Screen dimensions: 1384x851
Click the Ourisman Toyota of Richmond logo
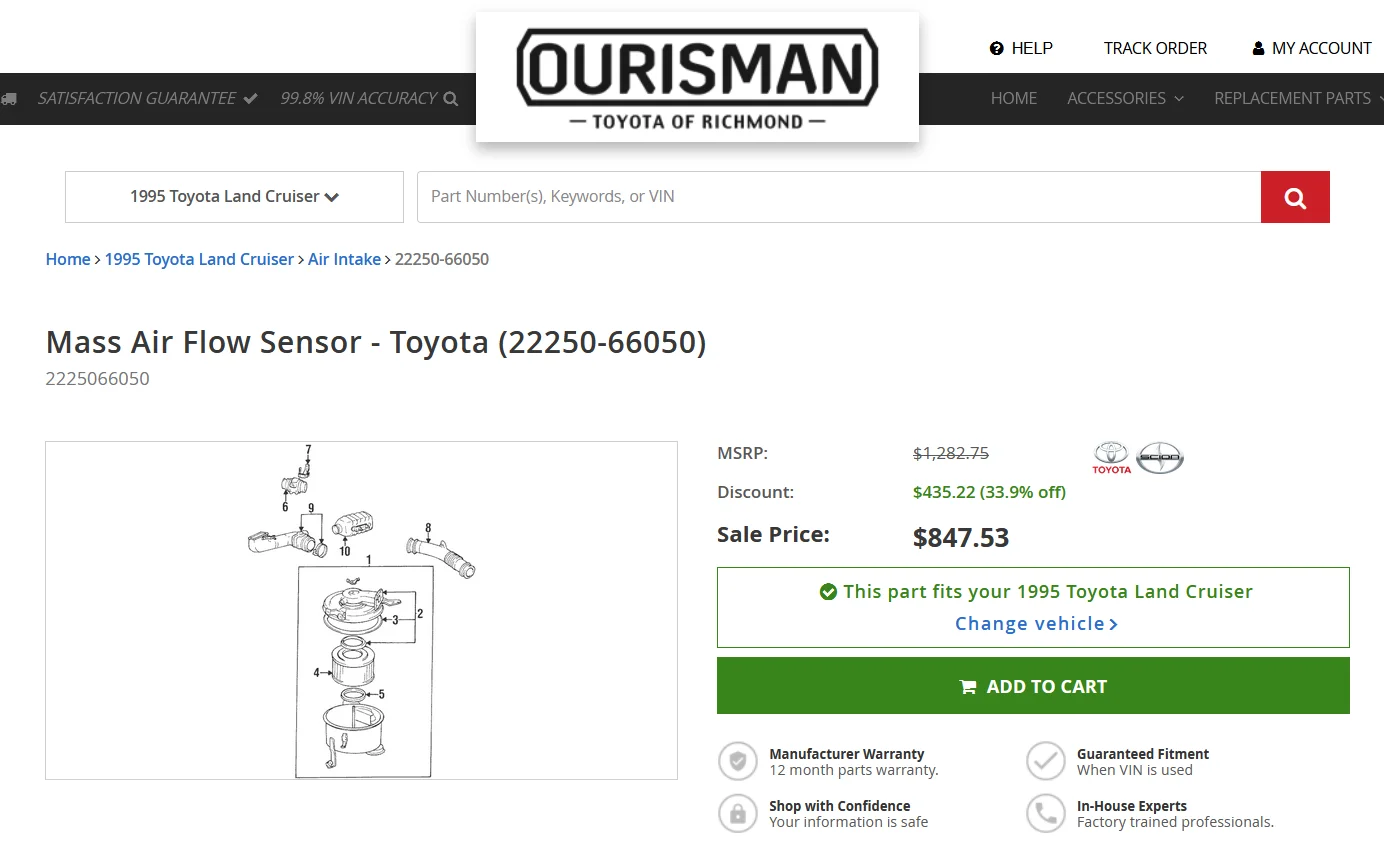coord(697,77)
